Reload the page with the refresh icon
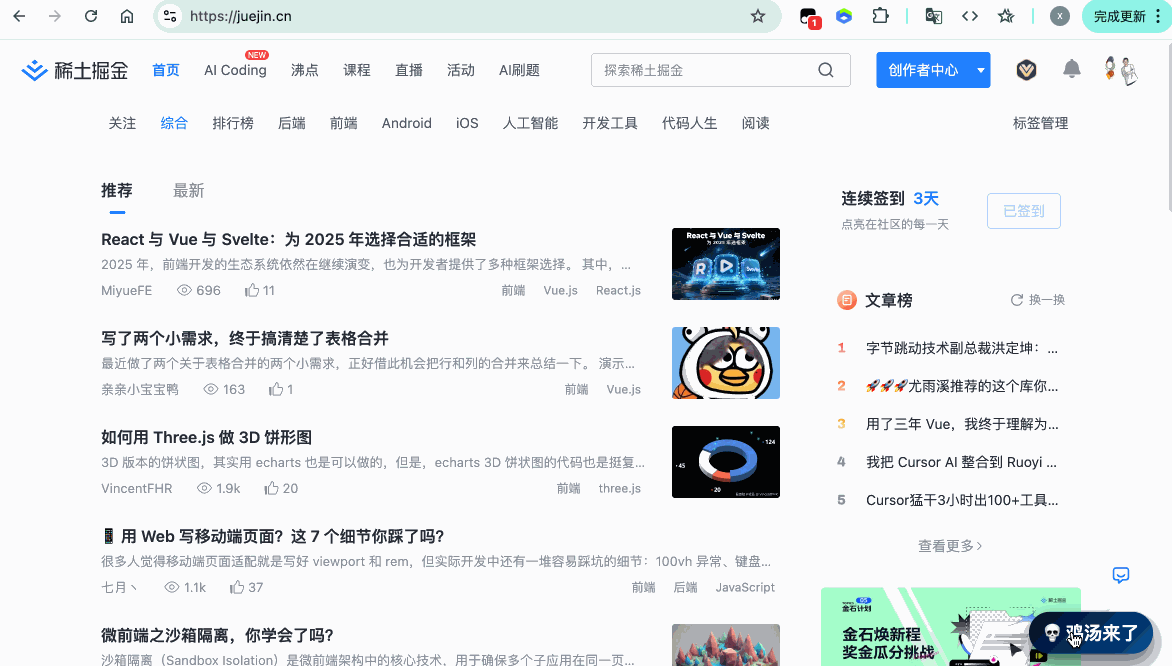Image resolution: width=1172 pixels, height=666 pixels. coord(90,16)
